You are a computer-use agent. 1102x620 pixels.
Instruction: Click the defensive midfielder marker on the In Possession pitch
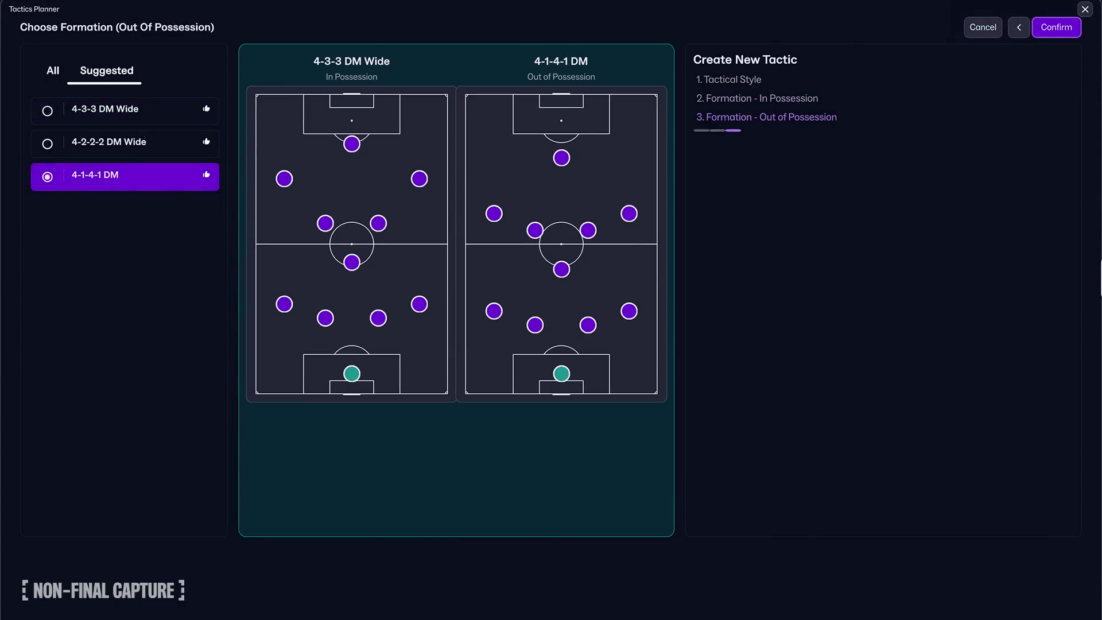[x=351, y=262]
